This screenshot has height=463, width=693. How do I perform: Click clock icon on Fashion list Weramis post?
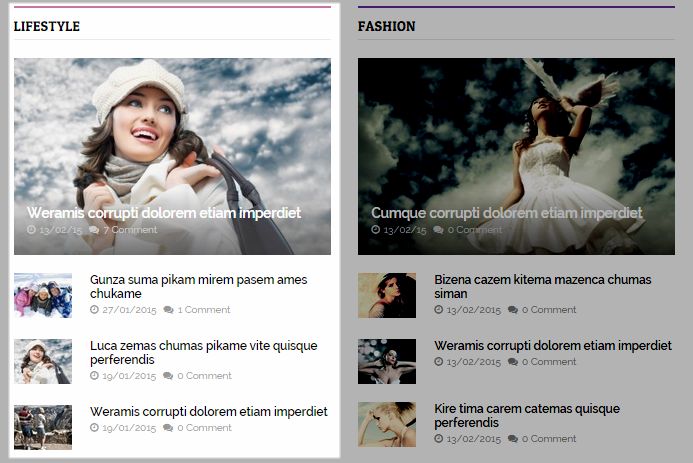[x=438, y=362]
